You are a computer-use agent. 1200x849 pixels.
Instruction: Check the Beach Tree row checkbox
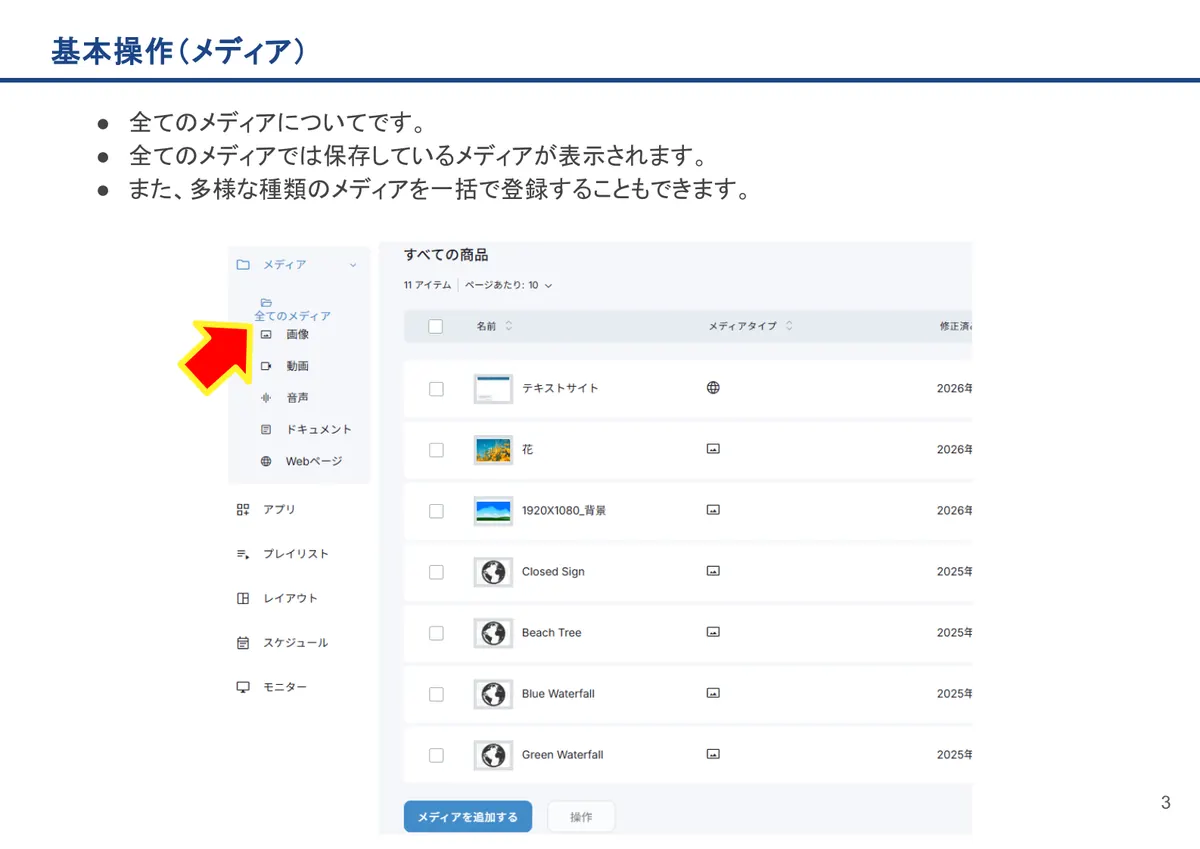pos(436,633)
